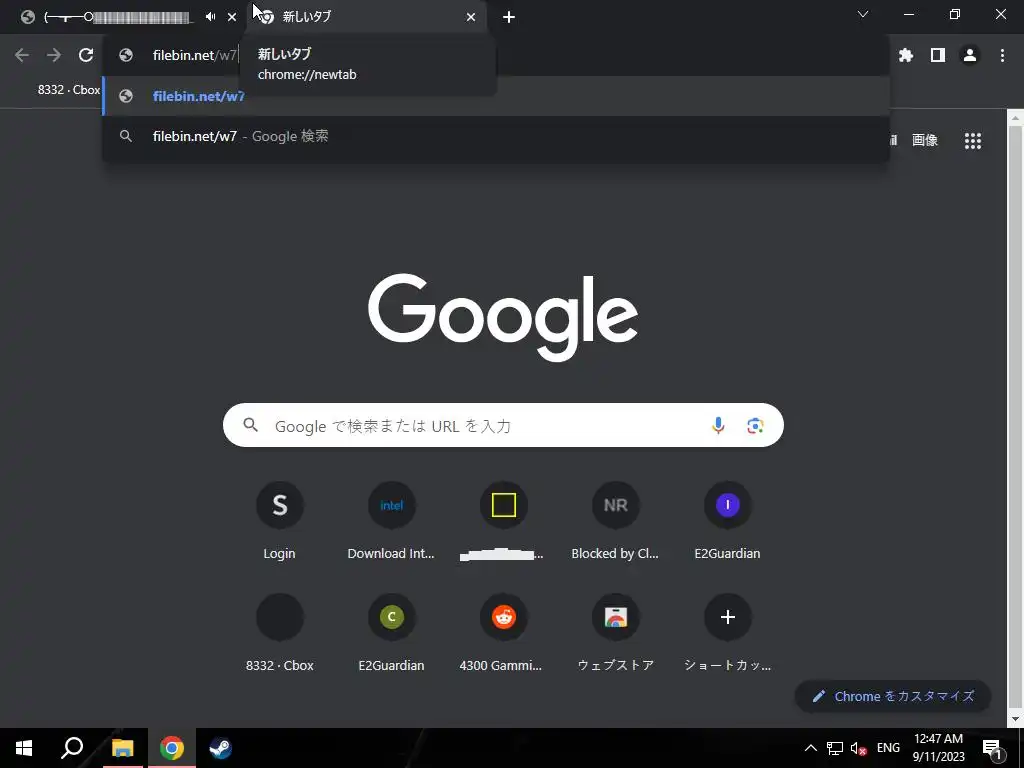
Task: Add a new shortcut with plus tile
Action: 727,633
